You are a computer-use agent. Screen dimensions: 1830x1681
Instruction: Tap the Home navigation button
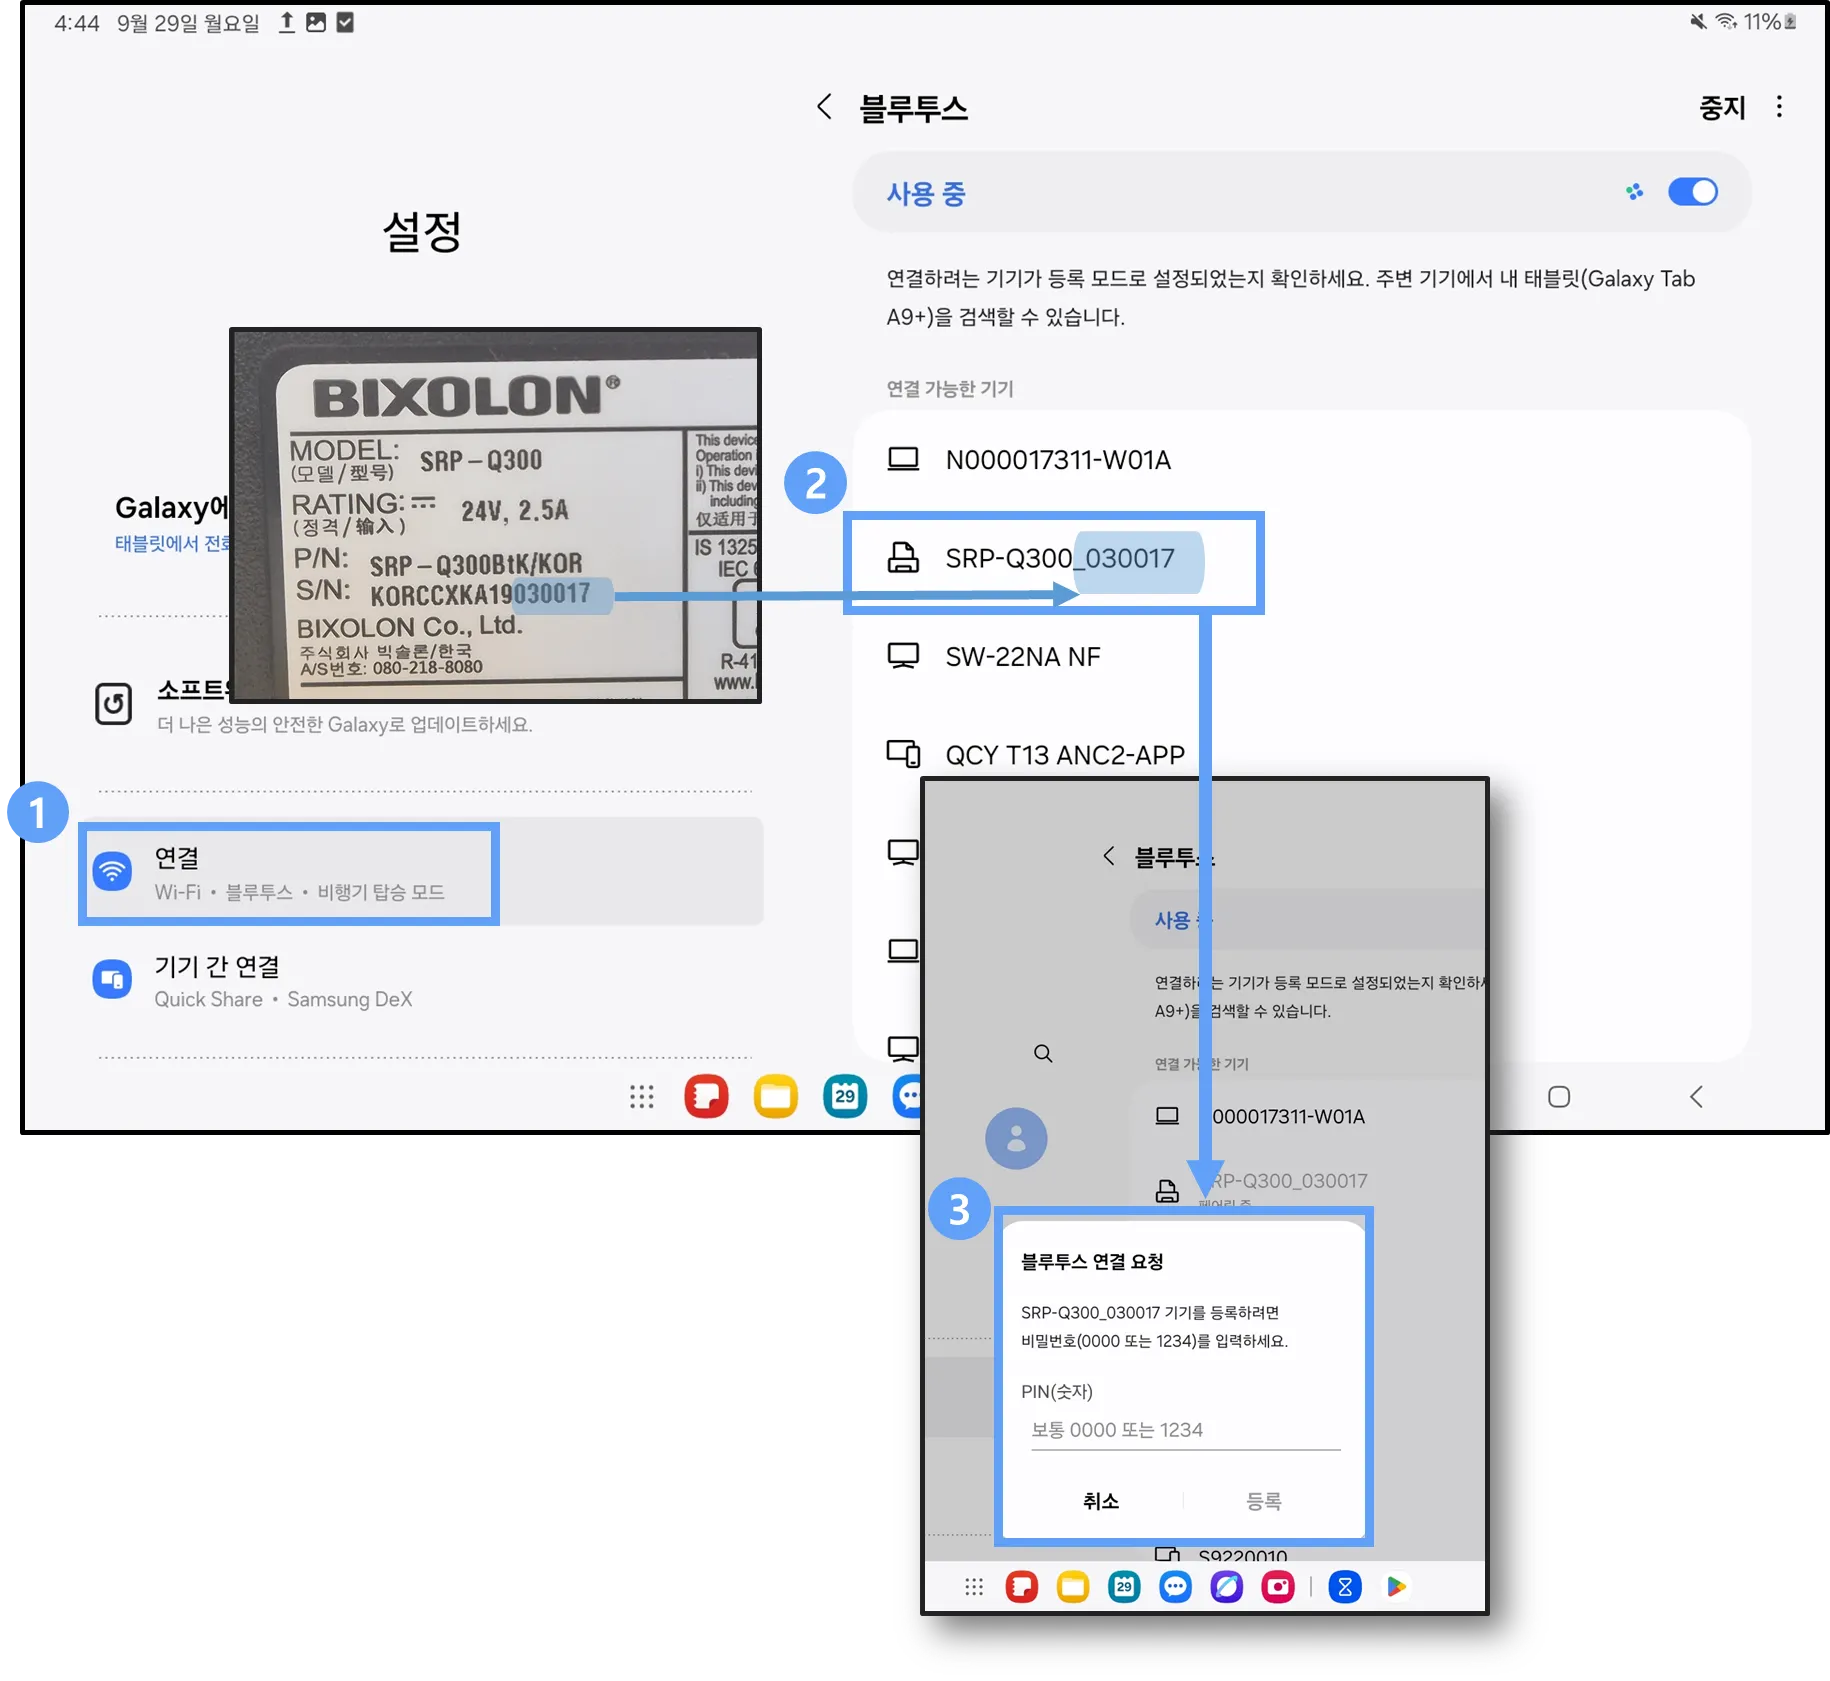pos(1559,1097)
